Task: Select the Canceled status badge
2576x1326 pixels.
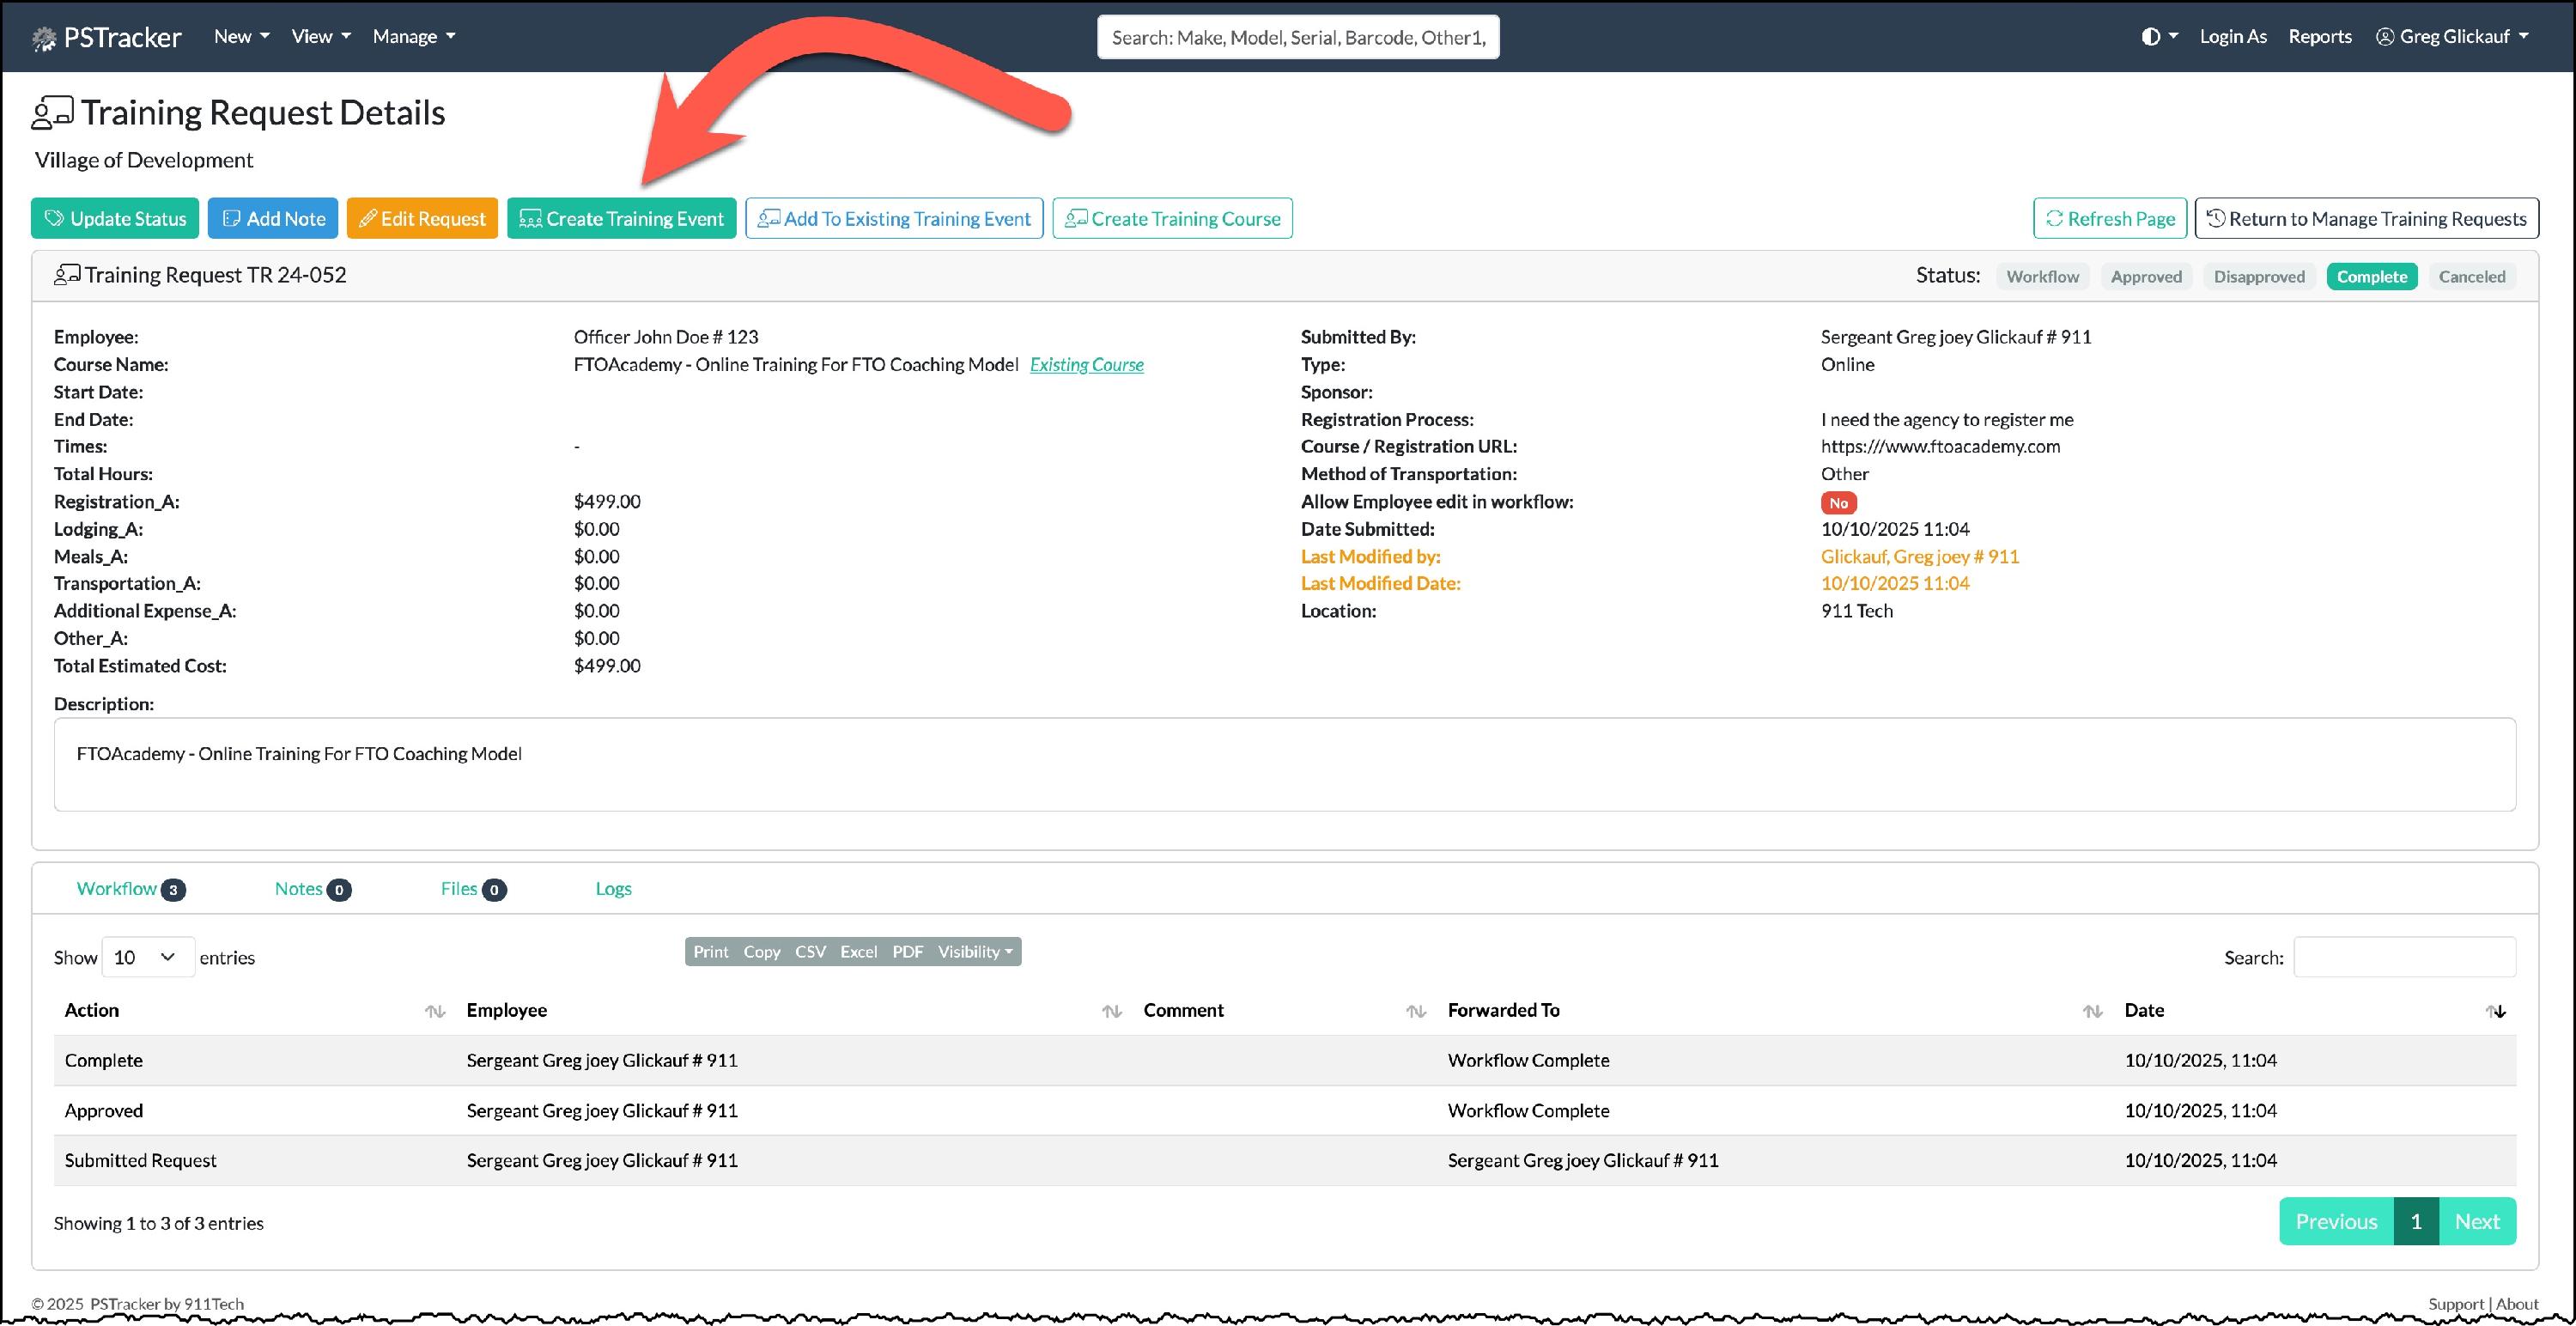Action: [2471, 277]
